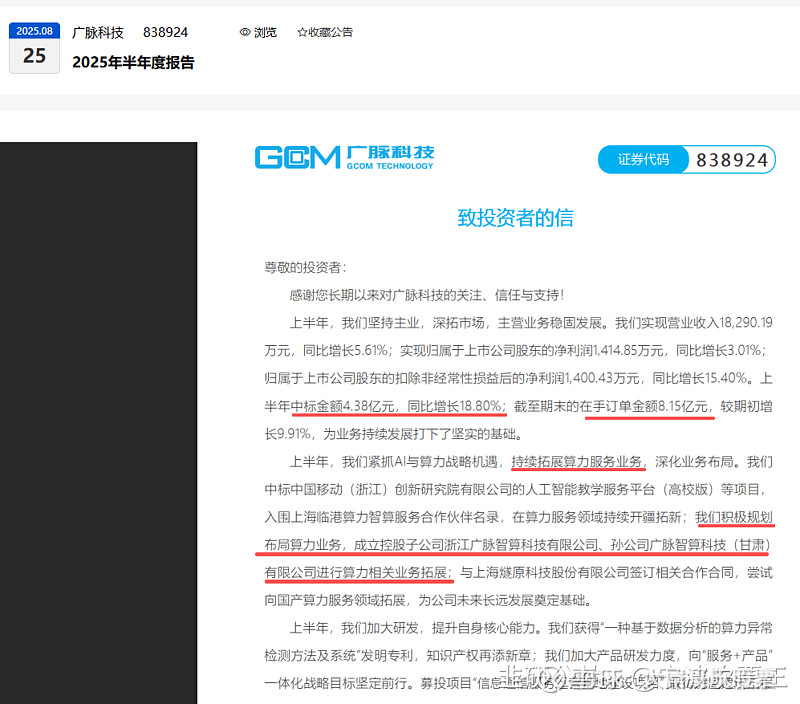
Task: Click the 收藏公告 text label
Action: click(331, 32)
